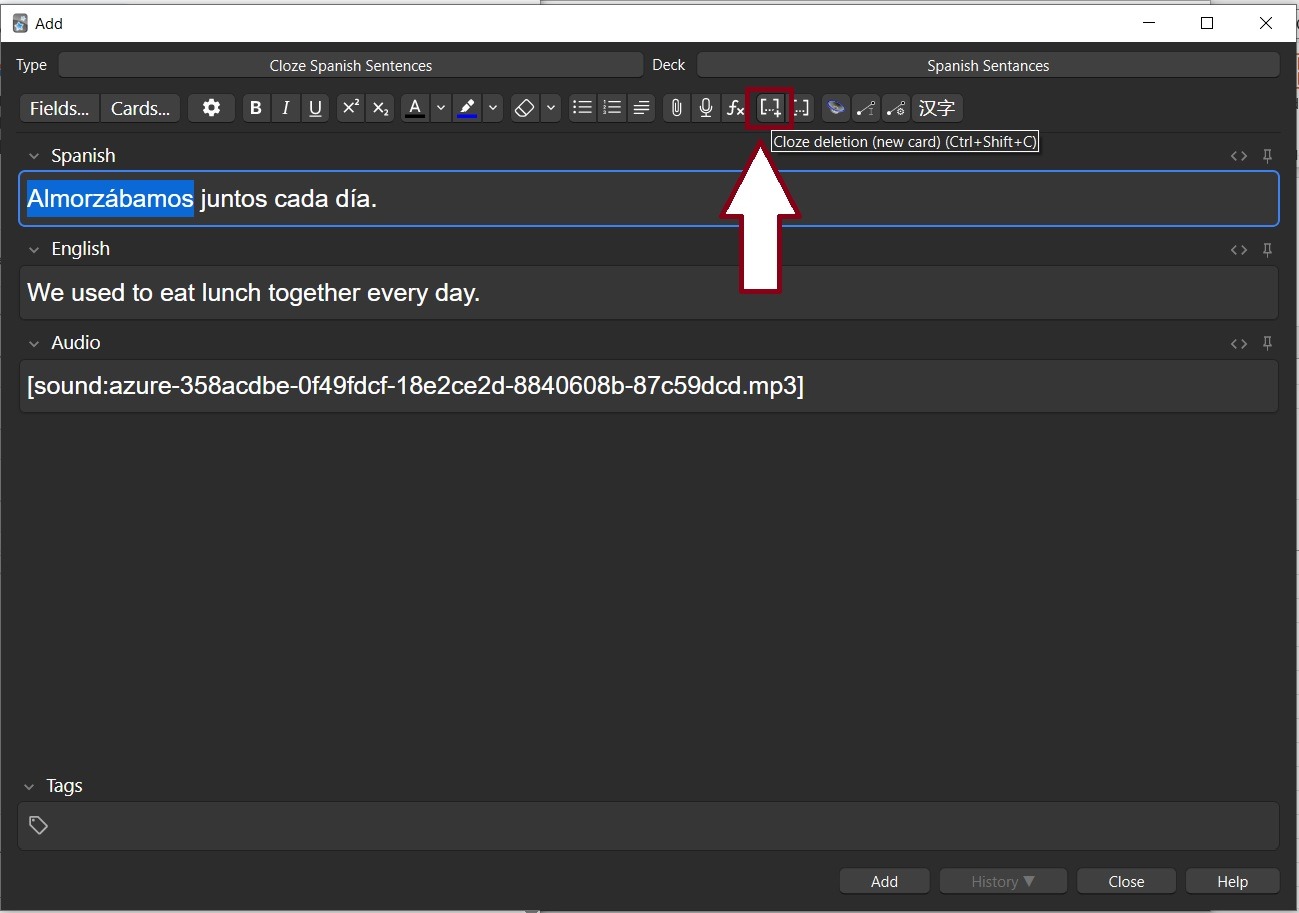1299x913 pixels.
Task: Open the History dropdown button
Action: [x=1003, y=881]
